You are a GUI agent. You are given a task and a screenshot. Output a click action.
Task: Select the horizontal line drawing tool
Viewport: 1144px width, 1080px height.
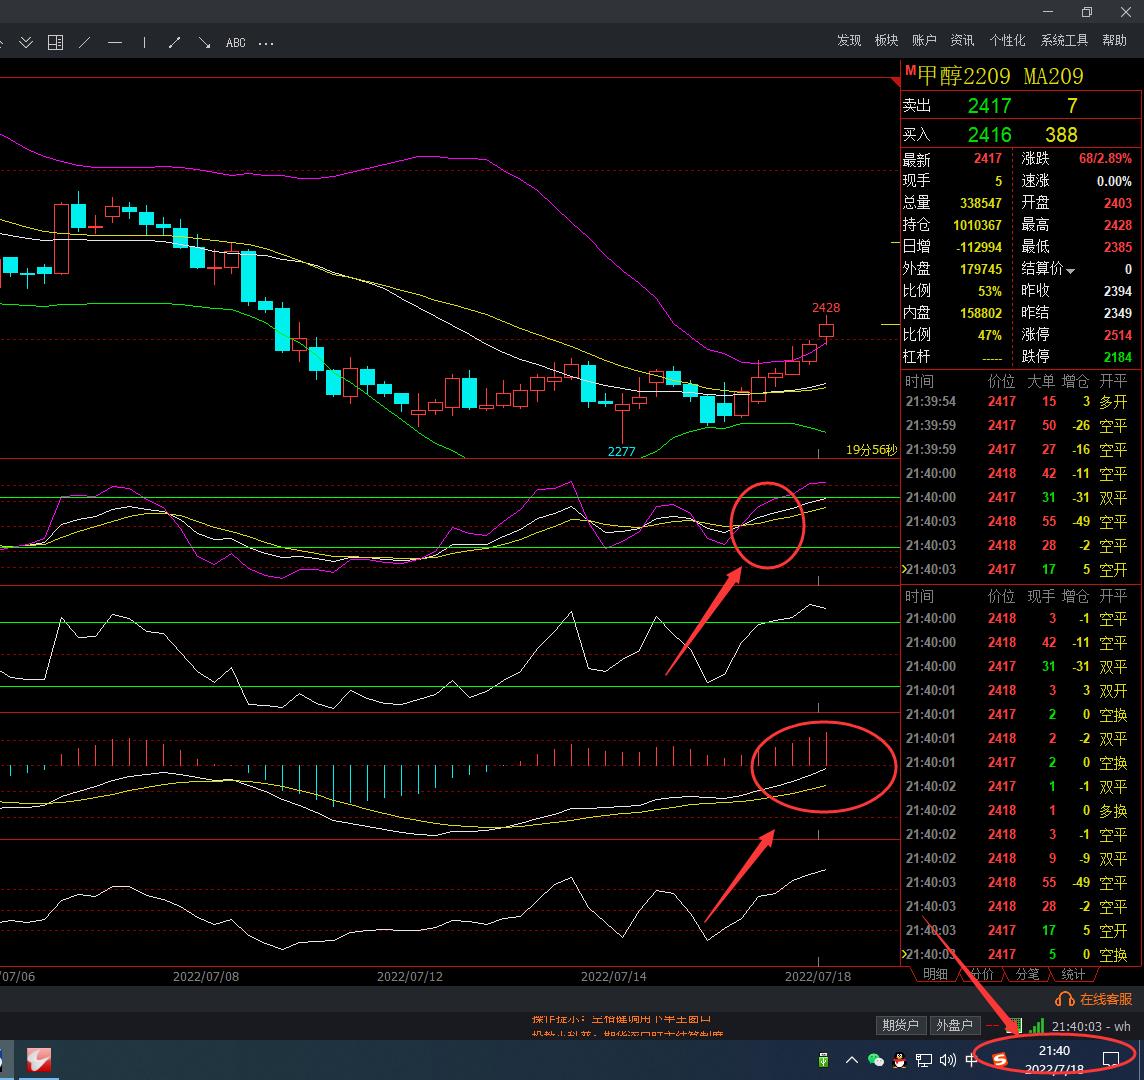click(115, 43)
